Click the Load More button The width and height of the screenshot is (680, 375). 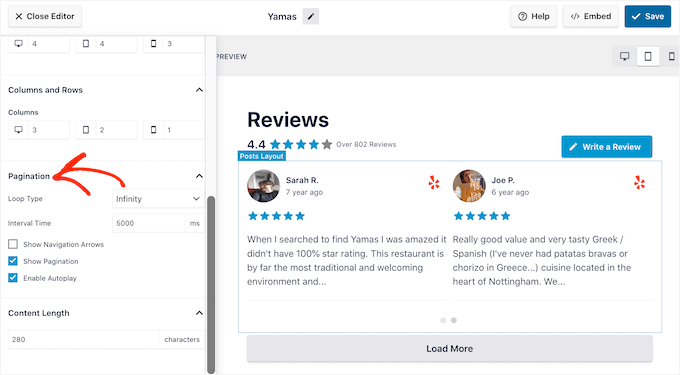[x=450, y=349]
